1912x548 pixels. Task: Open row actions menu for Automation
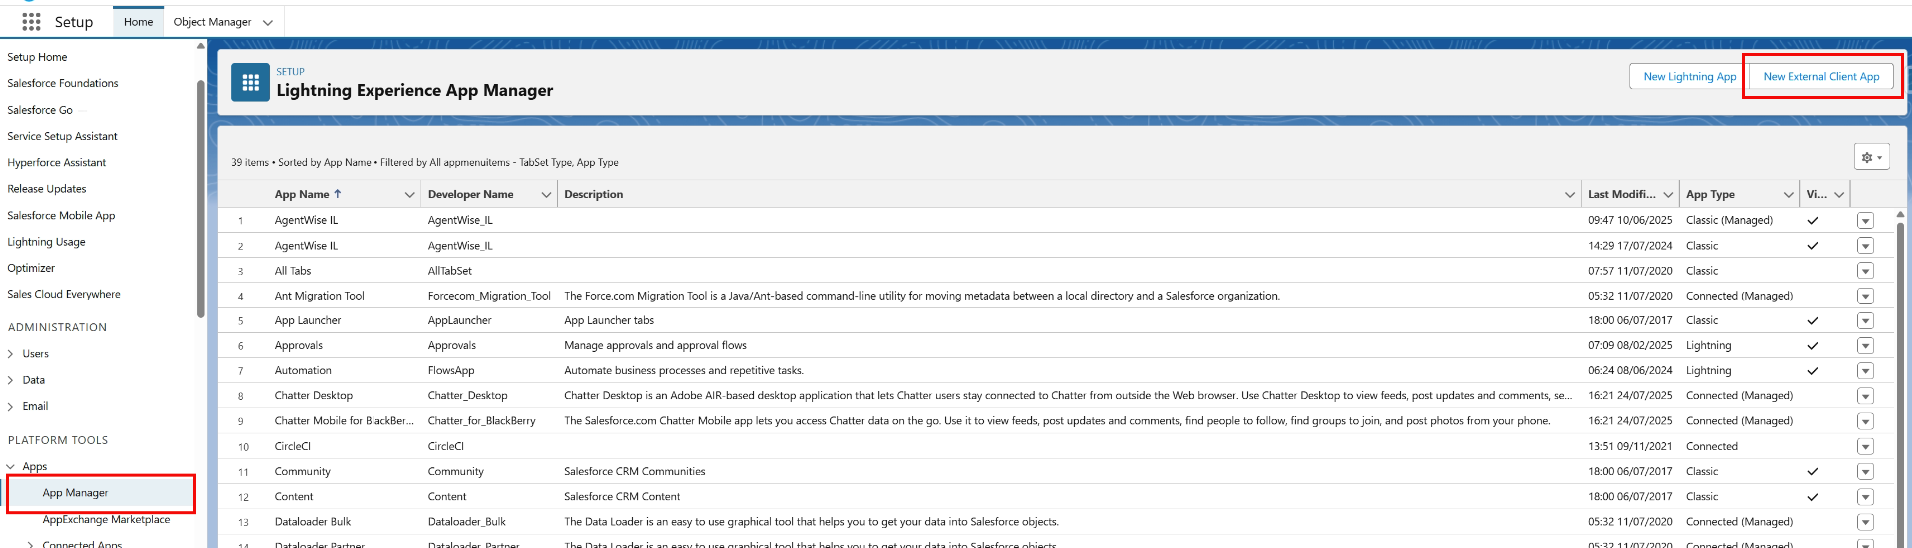click(1865, 371)
